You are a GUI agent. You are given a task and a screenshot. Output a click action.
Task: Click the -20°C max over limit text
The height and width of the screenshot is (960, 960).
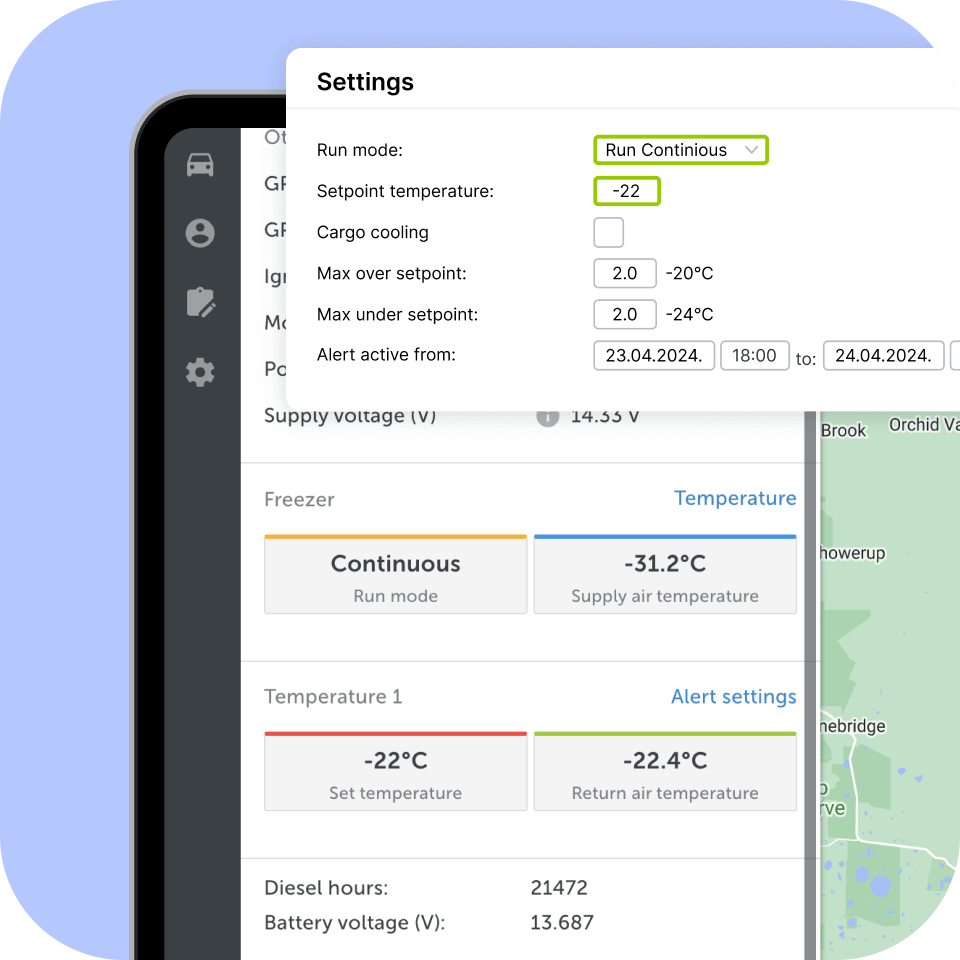pyautogui.click(x=689, y=273)
